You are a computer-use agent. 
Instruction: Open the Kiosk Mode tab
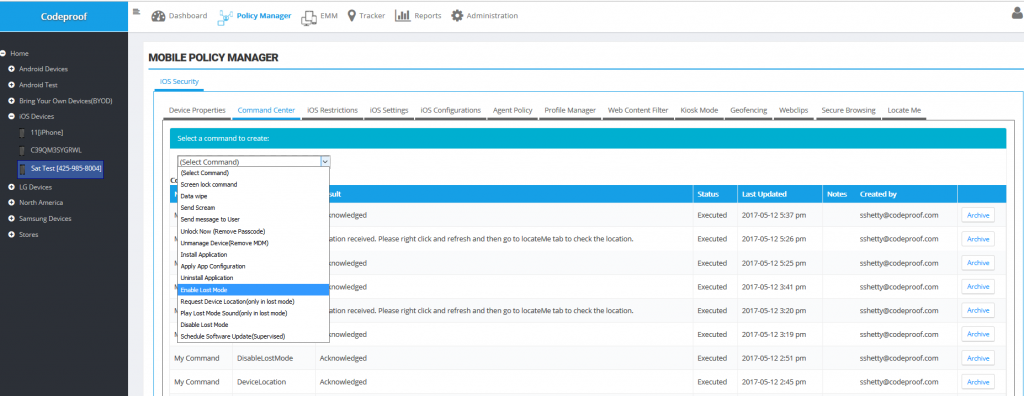tap(699, 110)
